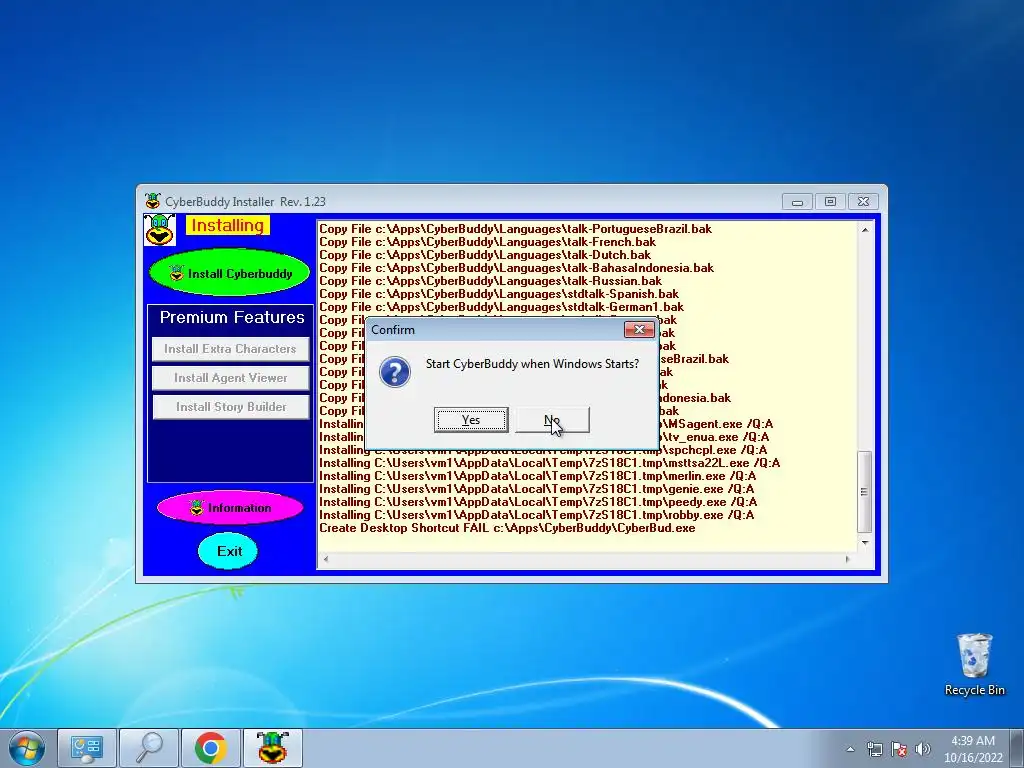Click the log line installing genie.exe

pyautogui.click(x=536, y=489)
